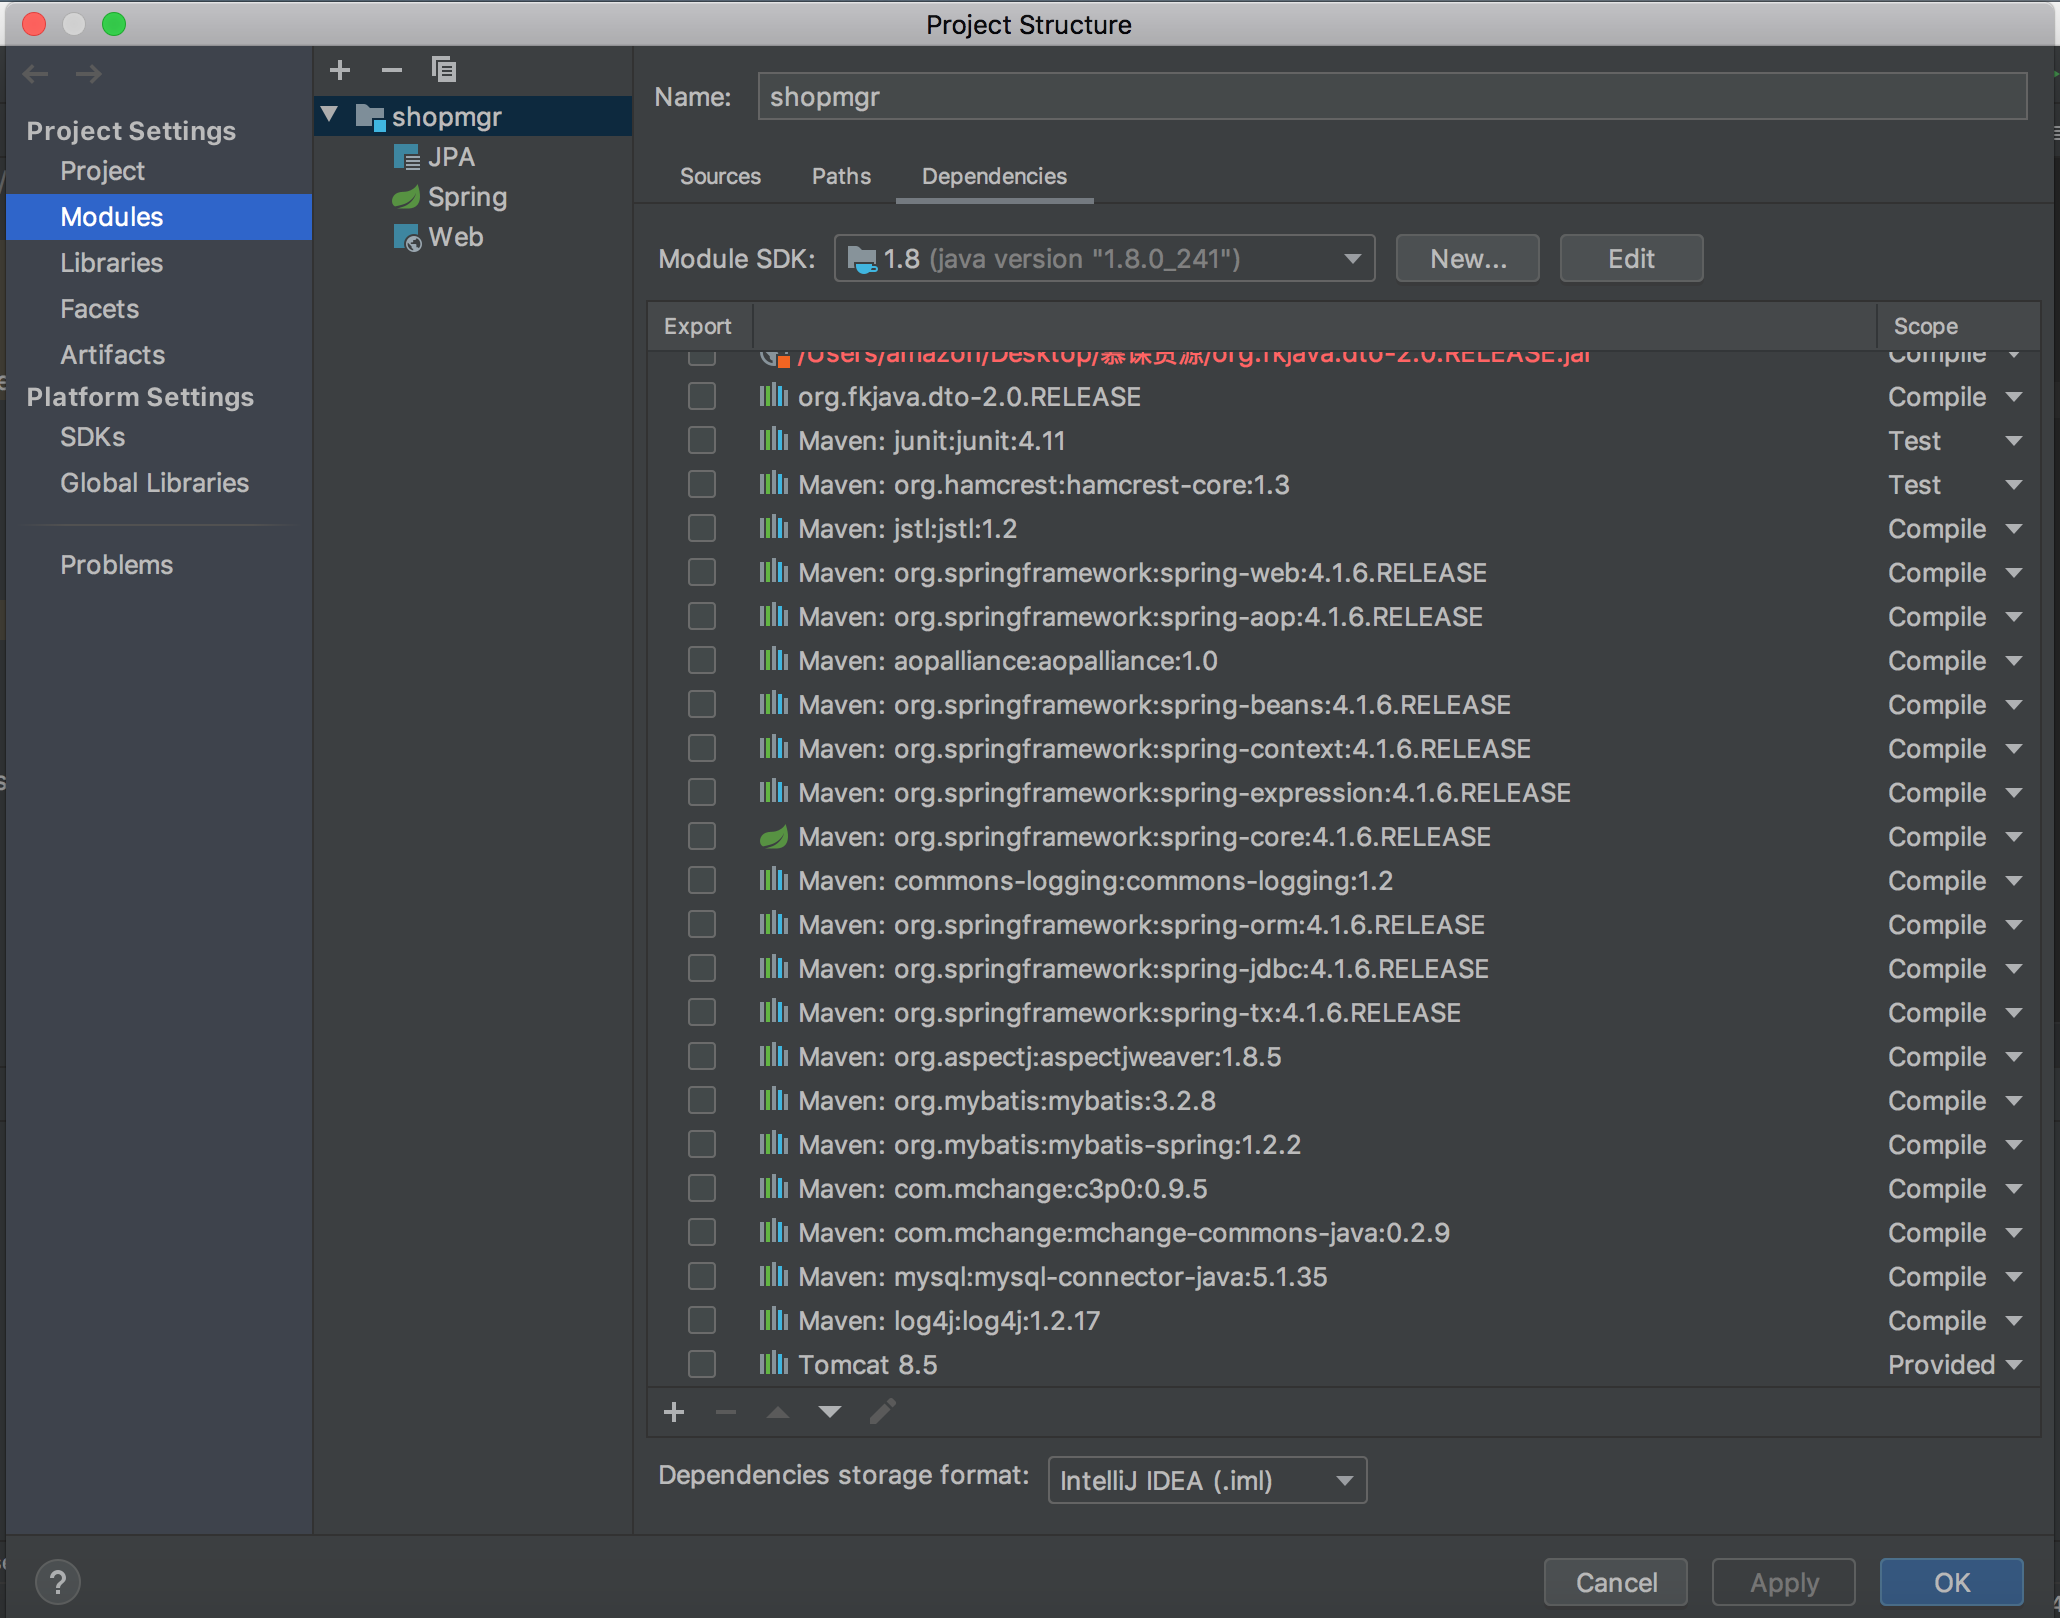2060x1618 pixels.
Task: Click the back navigation arrow
Action: [x=36, y=73]
